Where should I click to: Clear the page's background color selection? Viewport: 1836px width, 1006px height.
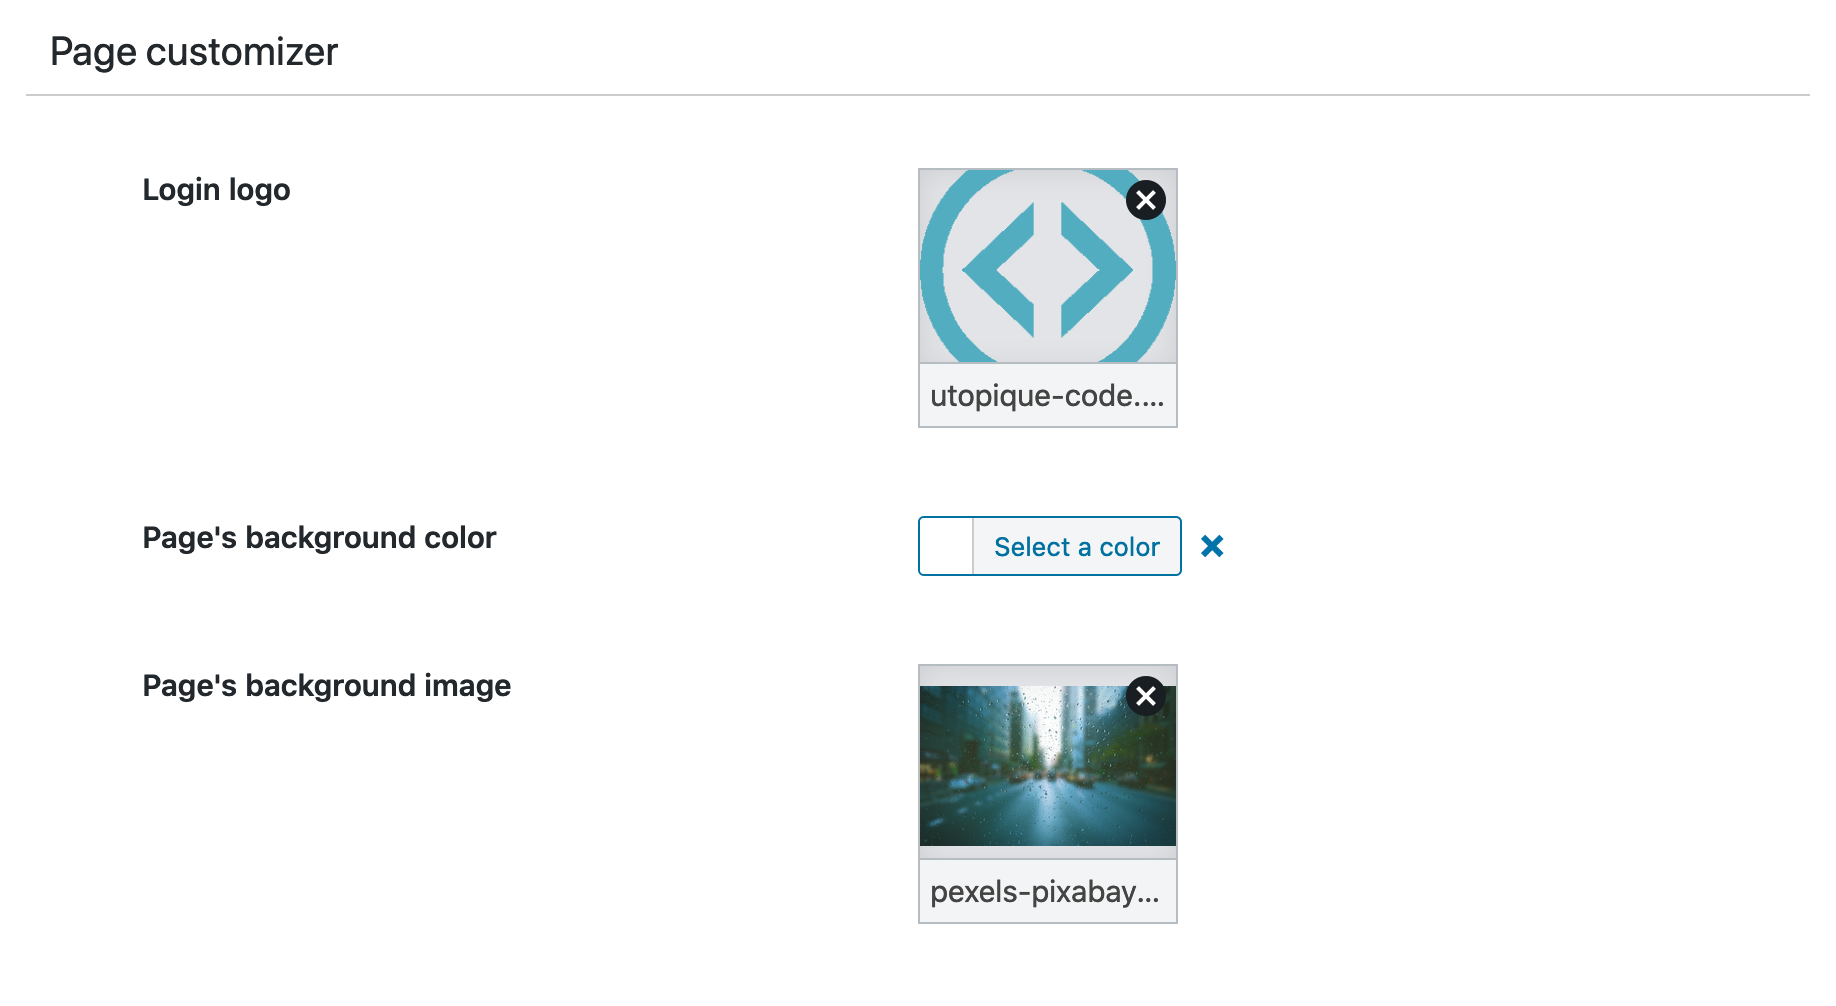point(1213,546)
